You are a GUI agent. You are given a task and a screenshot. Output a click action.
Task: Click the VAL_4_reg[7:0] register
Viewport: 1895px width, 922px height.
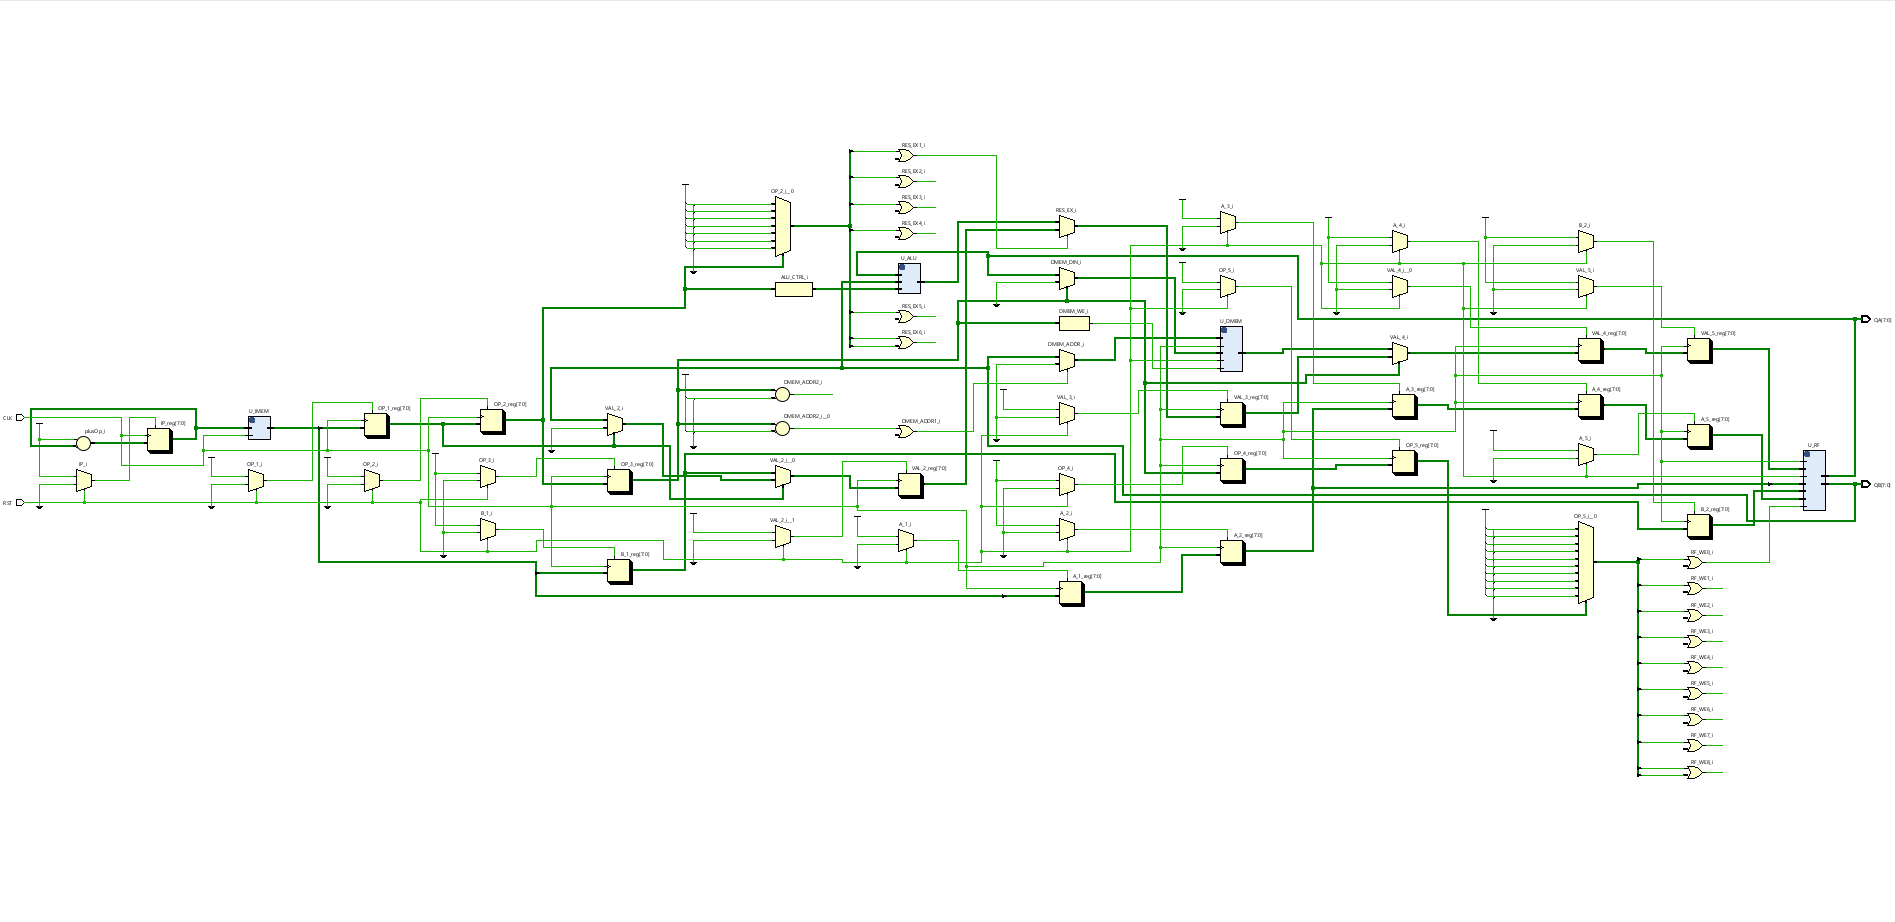(1591, 350)
